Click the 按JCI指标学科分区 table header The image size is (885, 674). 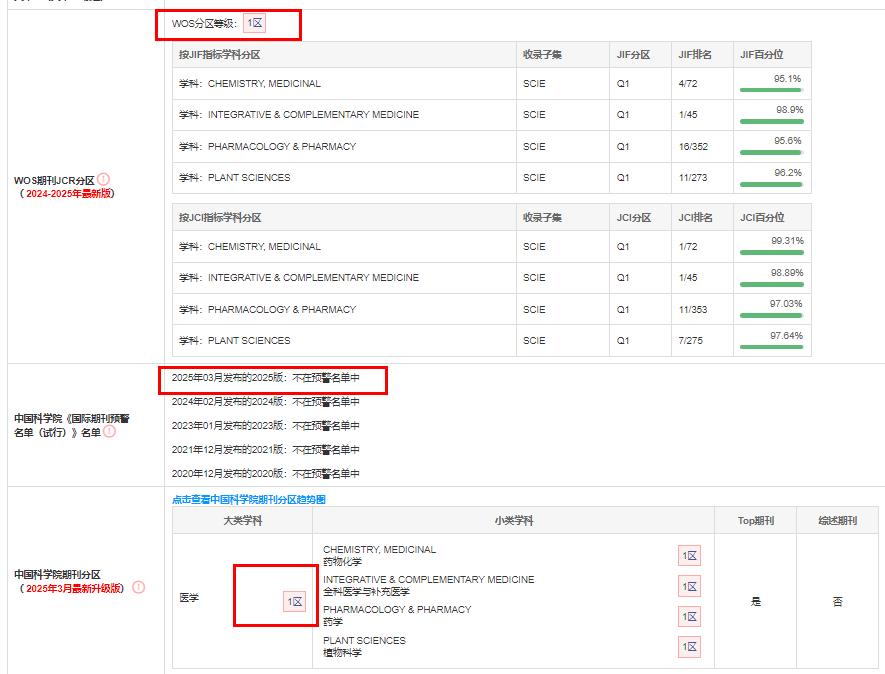coord(226,218)
